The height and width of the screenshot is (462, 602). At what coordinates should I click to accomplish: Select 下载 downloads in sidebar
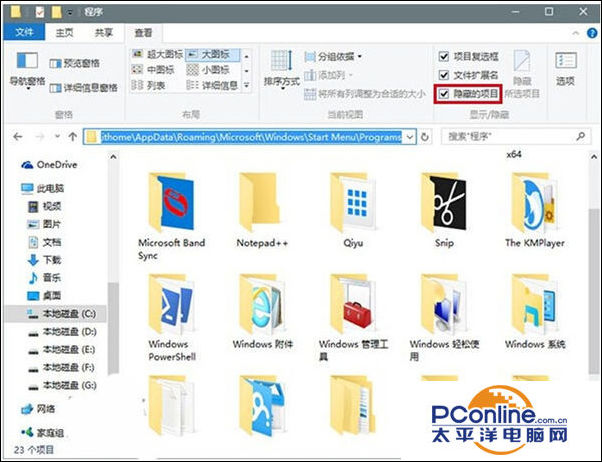(x=45, y=260)
